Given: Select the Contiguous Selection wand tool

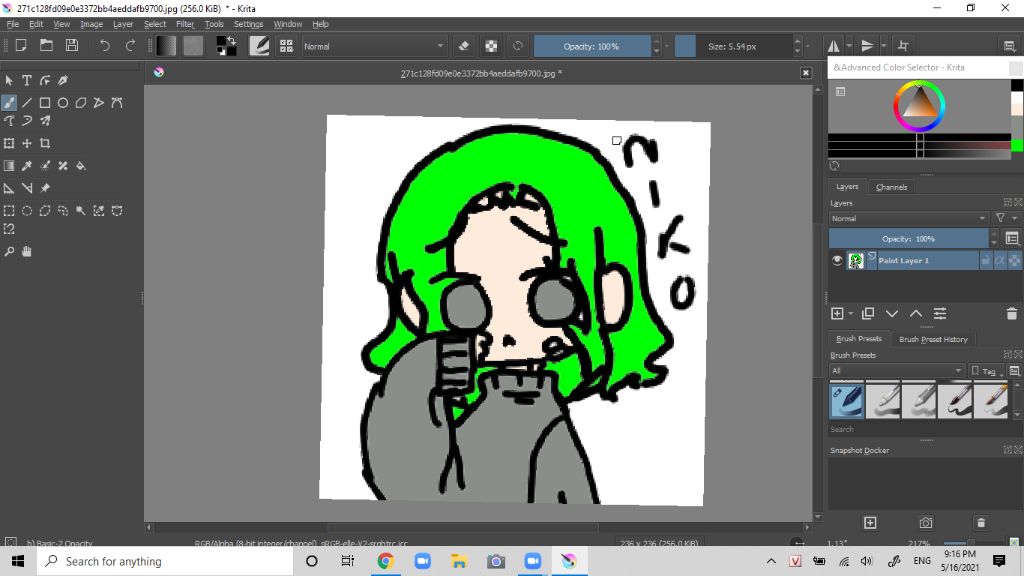Looking at the screenshot, I should tap(80, 211).
